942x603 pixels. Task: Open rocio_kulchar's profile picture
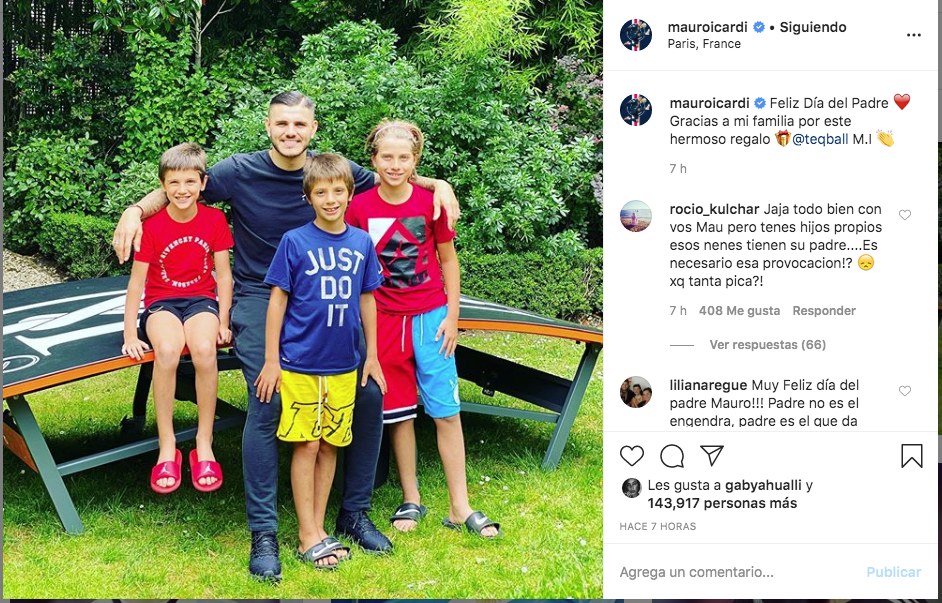pyautogui.click(x=636, y=216)
